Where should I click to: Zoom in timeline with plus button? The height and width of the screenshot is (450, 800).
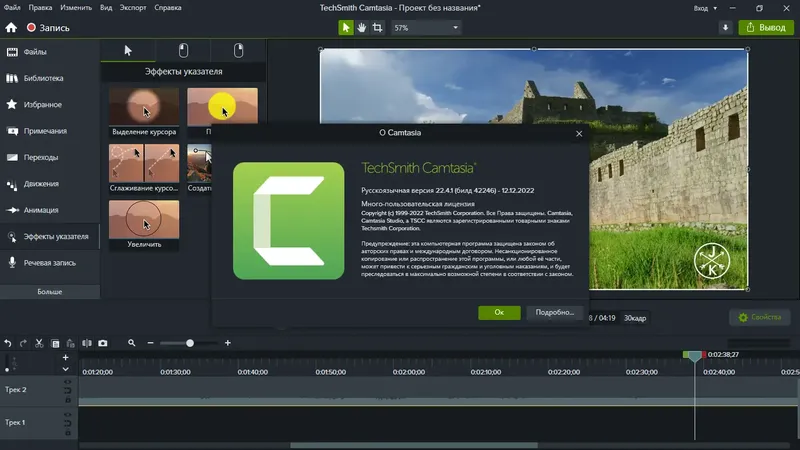pyautogui.click(x=228, y=343)
